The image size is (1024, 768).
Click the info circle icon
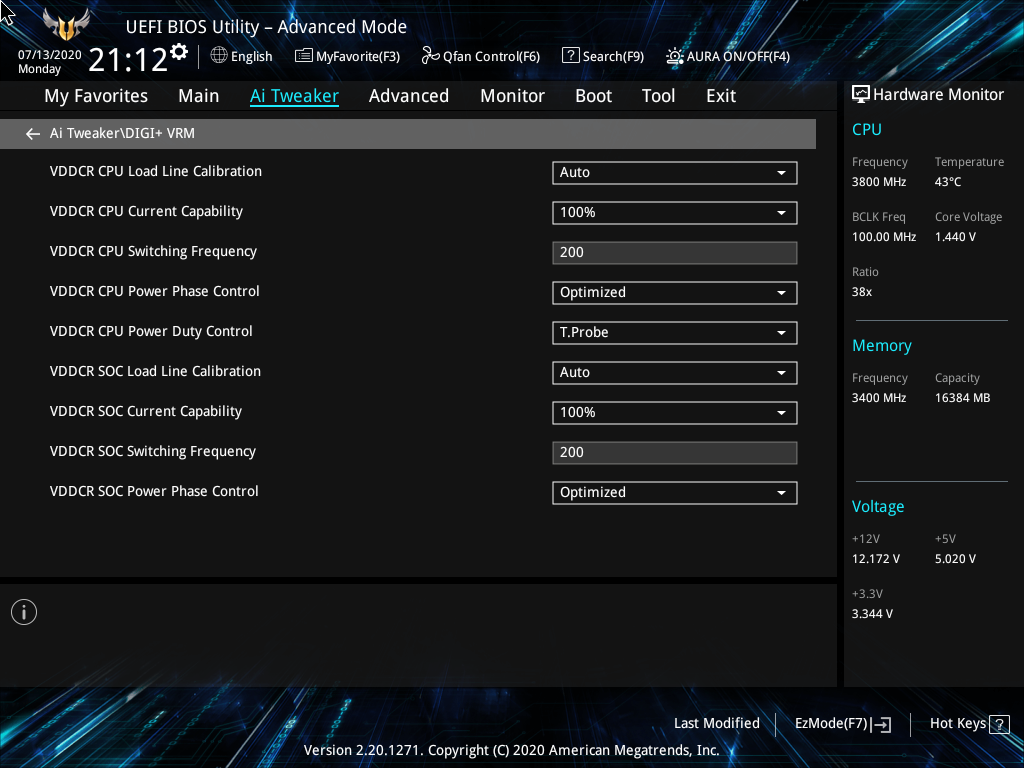coord(24,612)
